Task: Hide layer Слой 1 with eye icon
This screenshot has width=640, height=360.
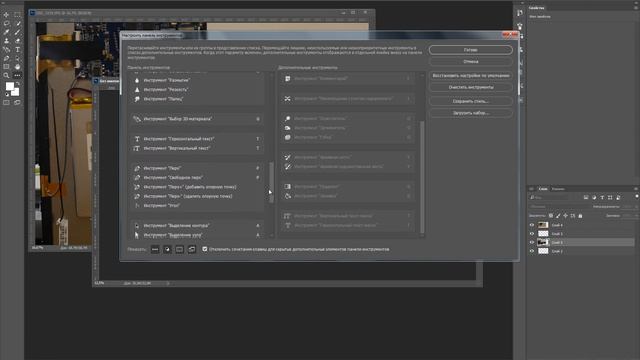Action: 532,251
